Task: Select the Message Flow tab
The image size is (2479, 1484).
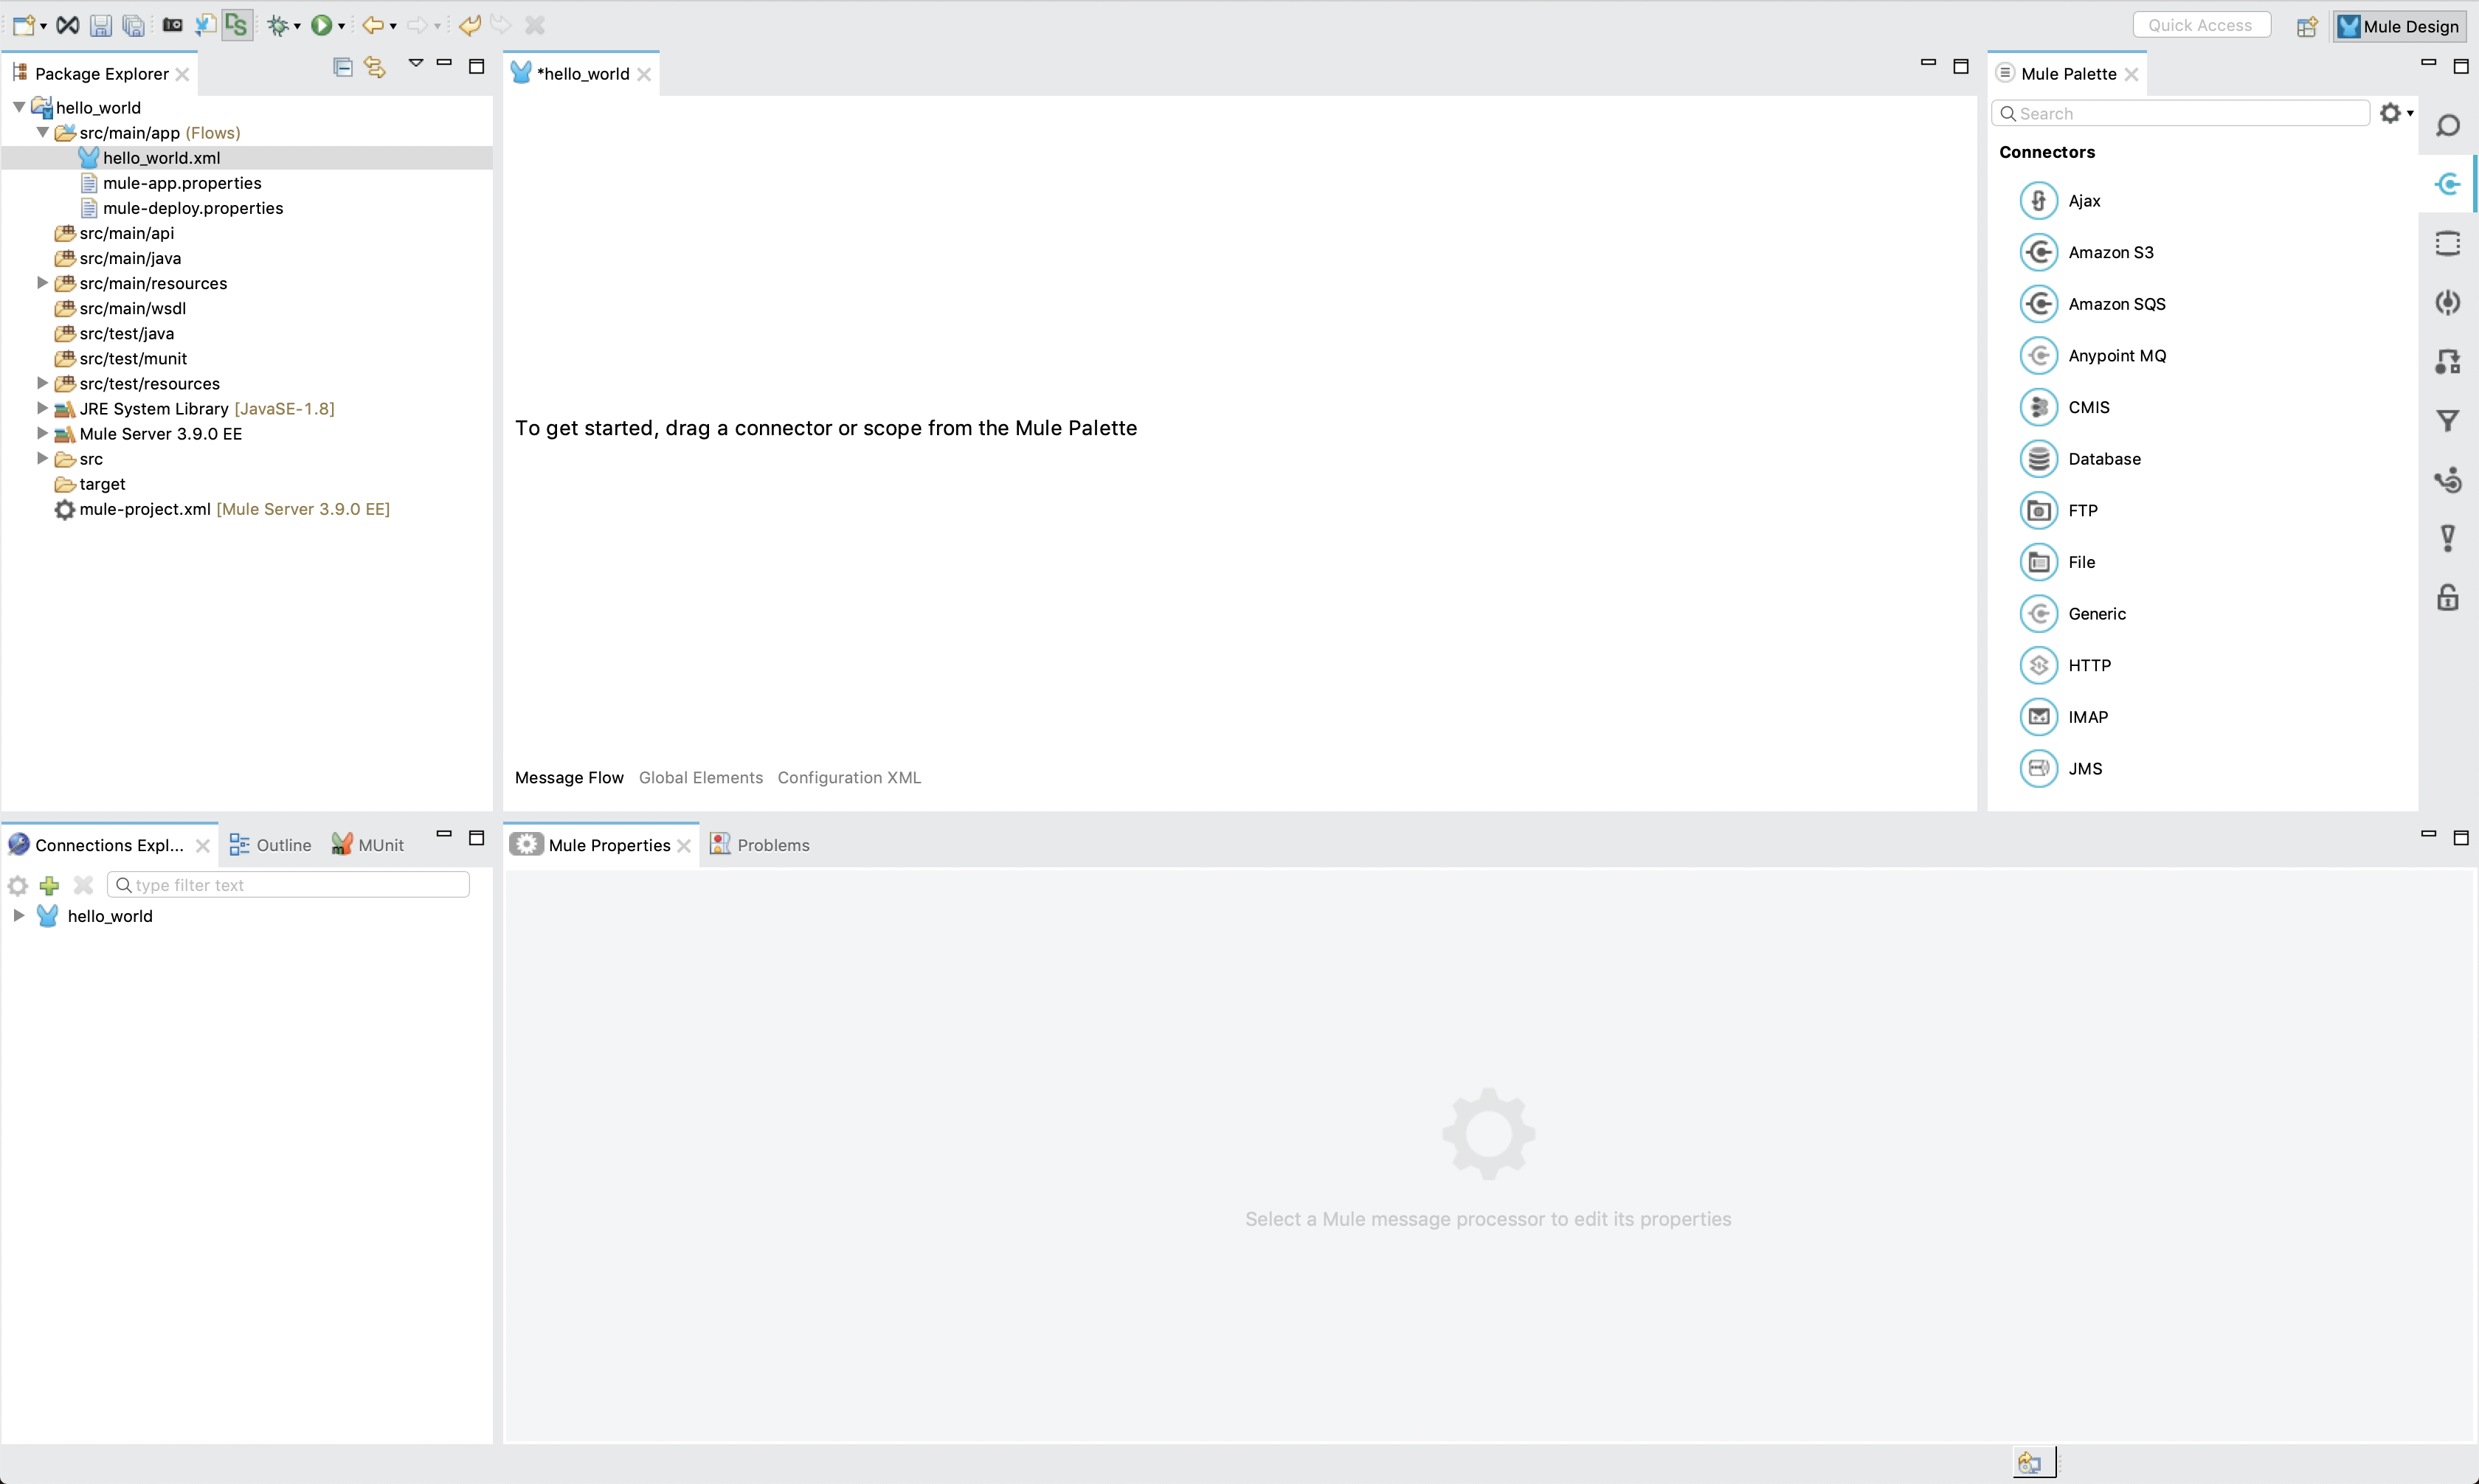Action: 569,777
